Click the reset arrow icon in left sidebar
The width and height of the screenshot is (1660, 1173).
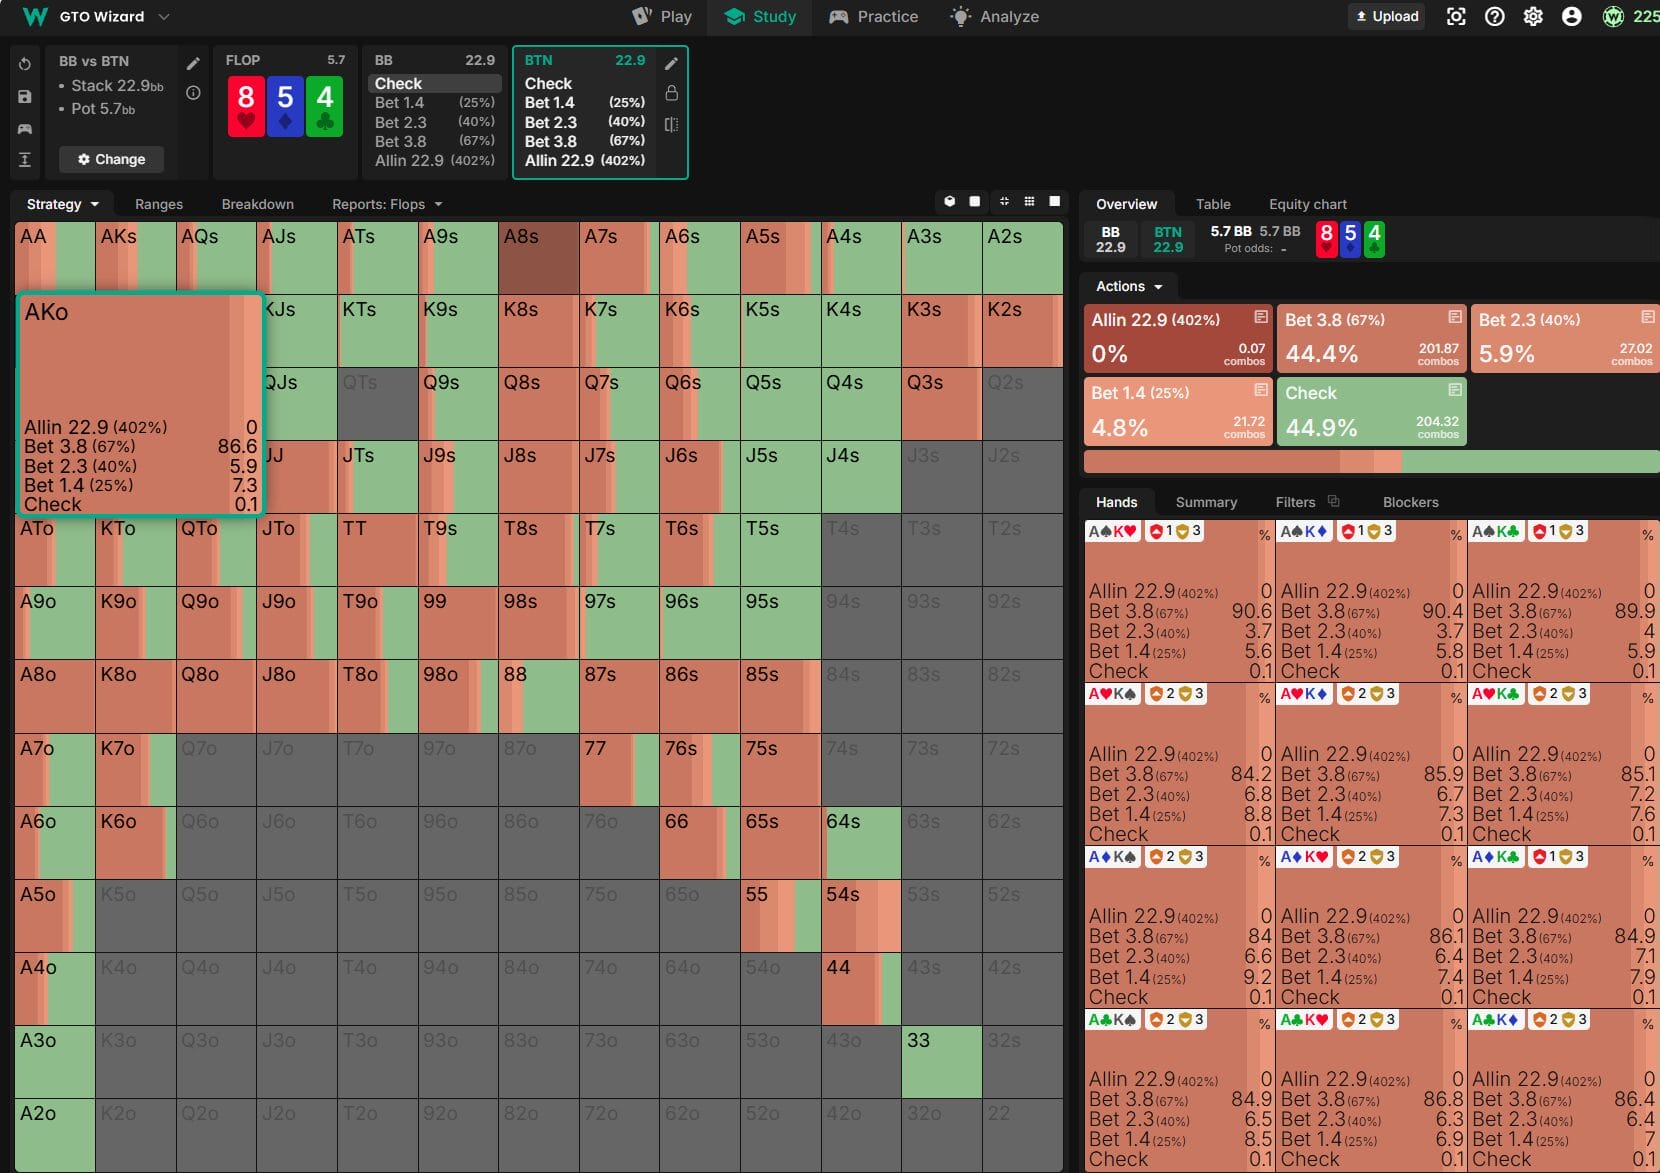[x=25, y=64]
